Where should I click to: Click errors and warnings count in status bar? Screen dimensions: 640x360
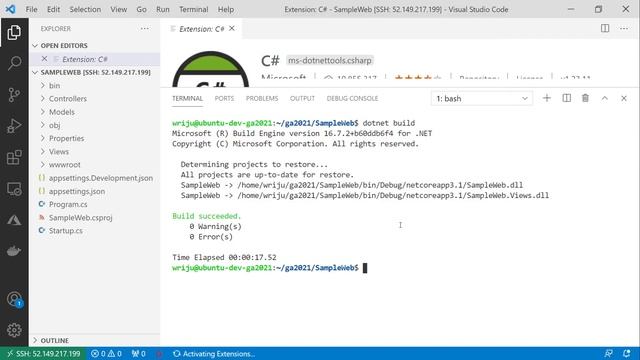106,353
